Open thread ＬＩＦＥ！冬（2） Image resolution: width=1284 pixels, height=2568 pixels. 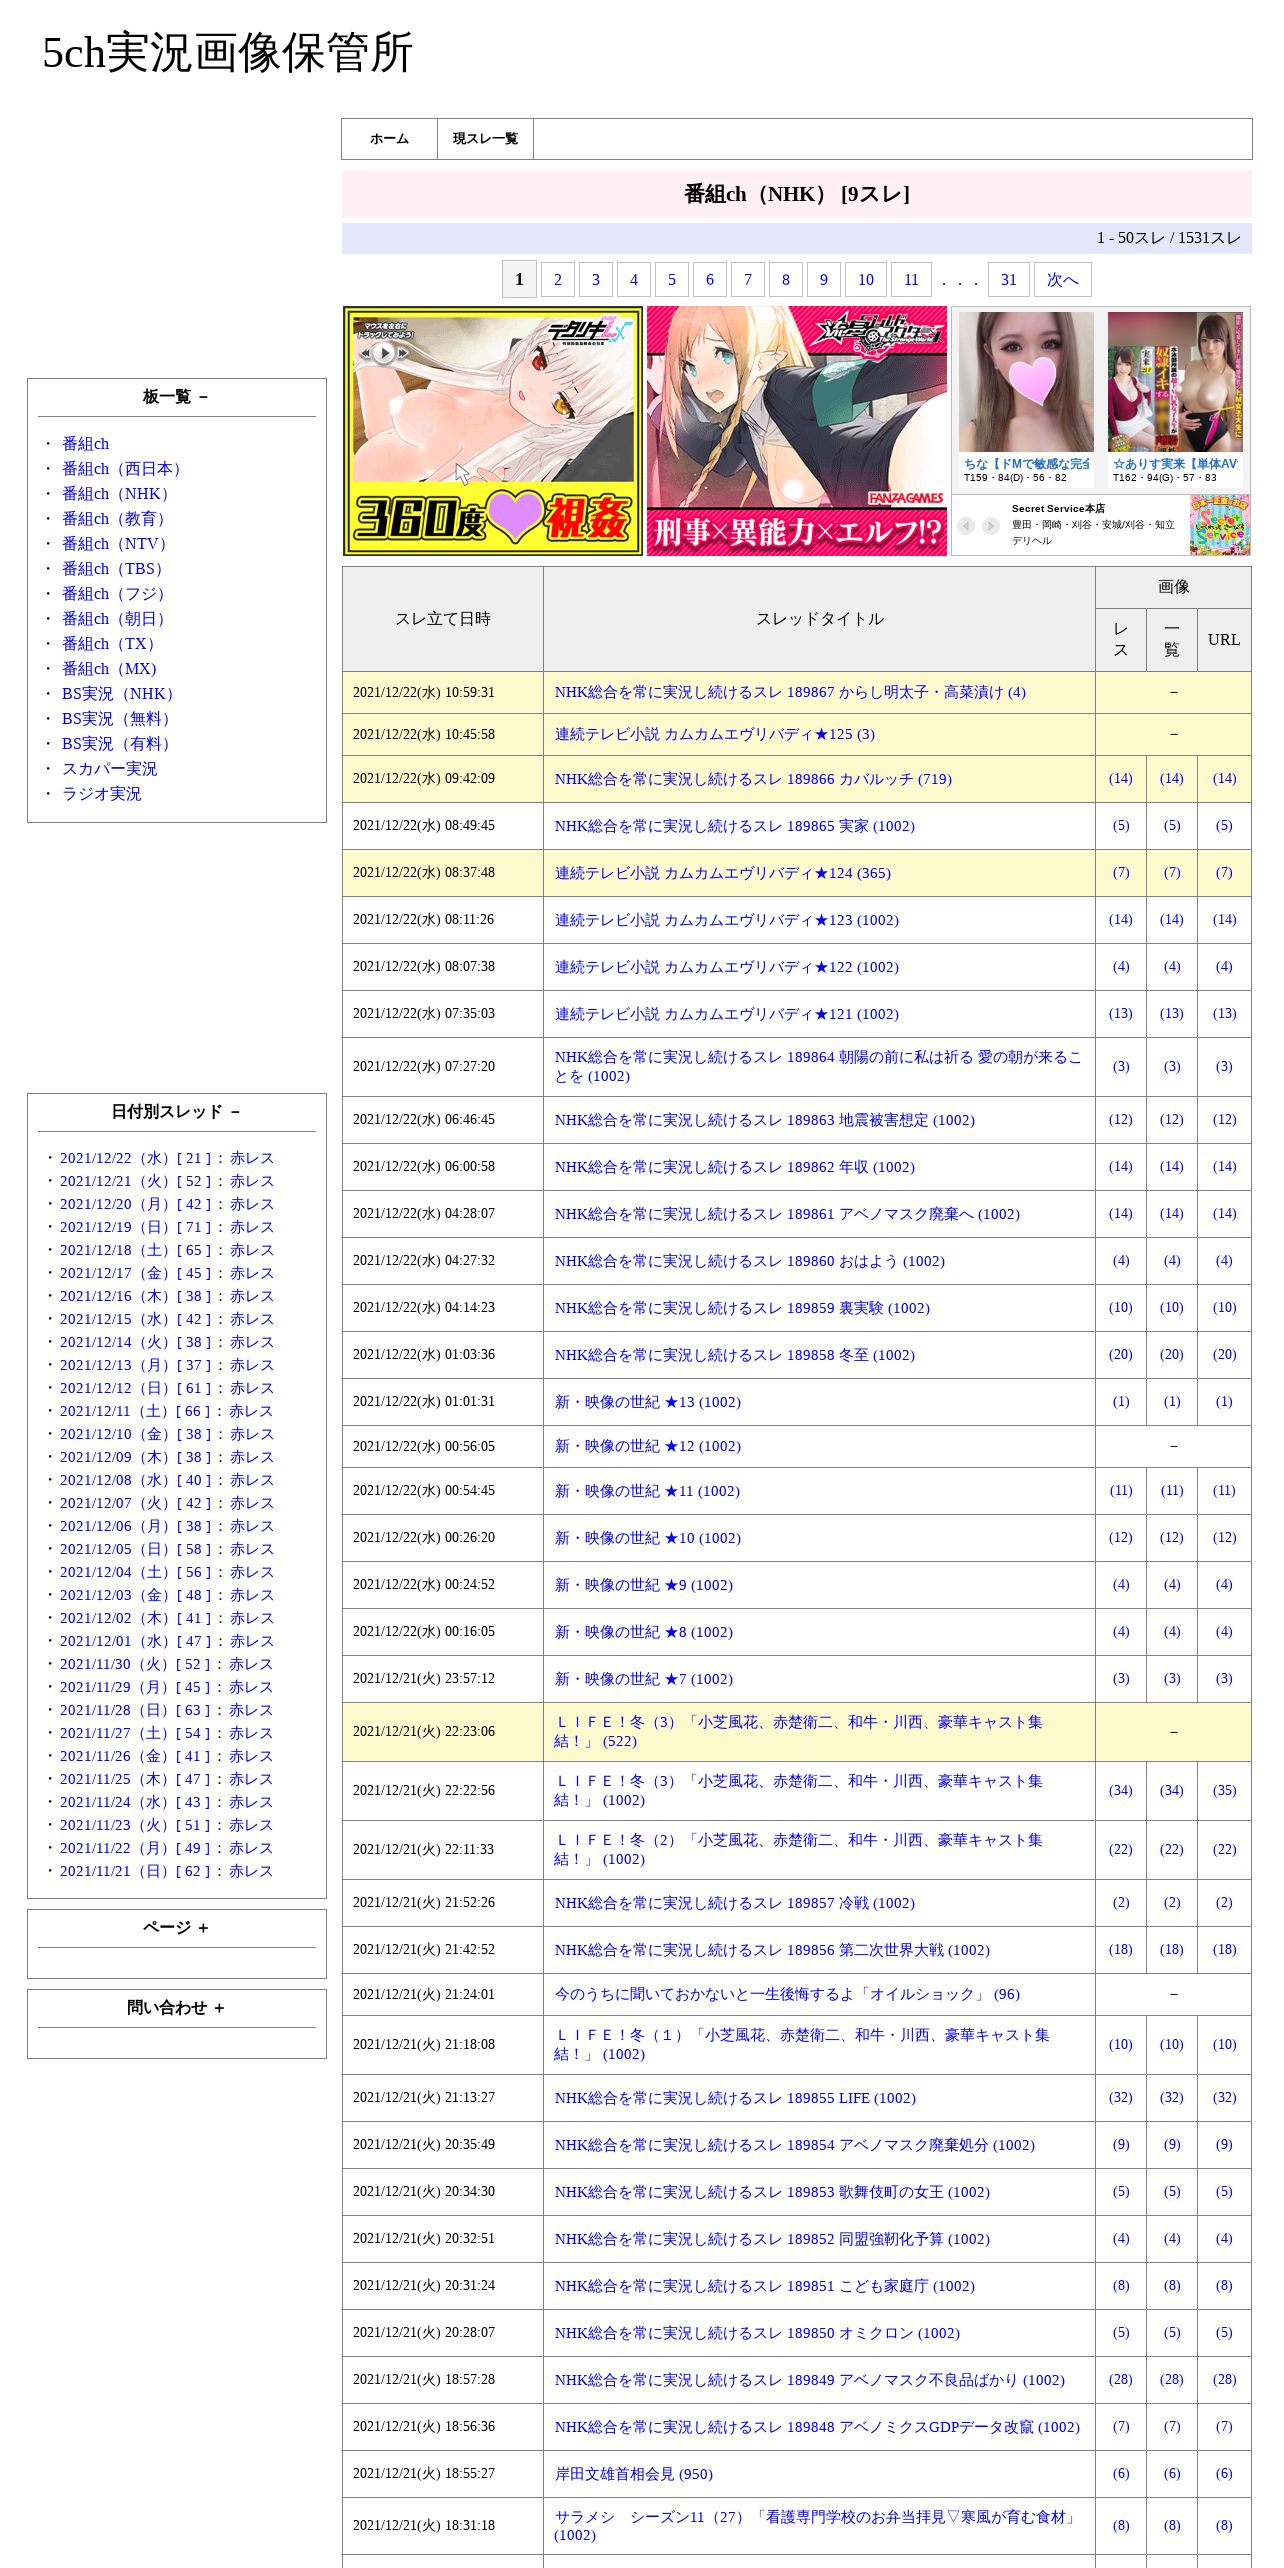click(798, 1849)
